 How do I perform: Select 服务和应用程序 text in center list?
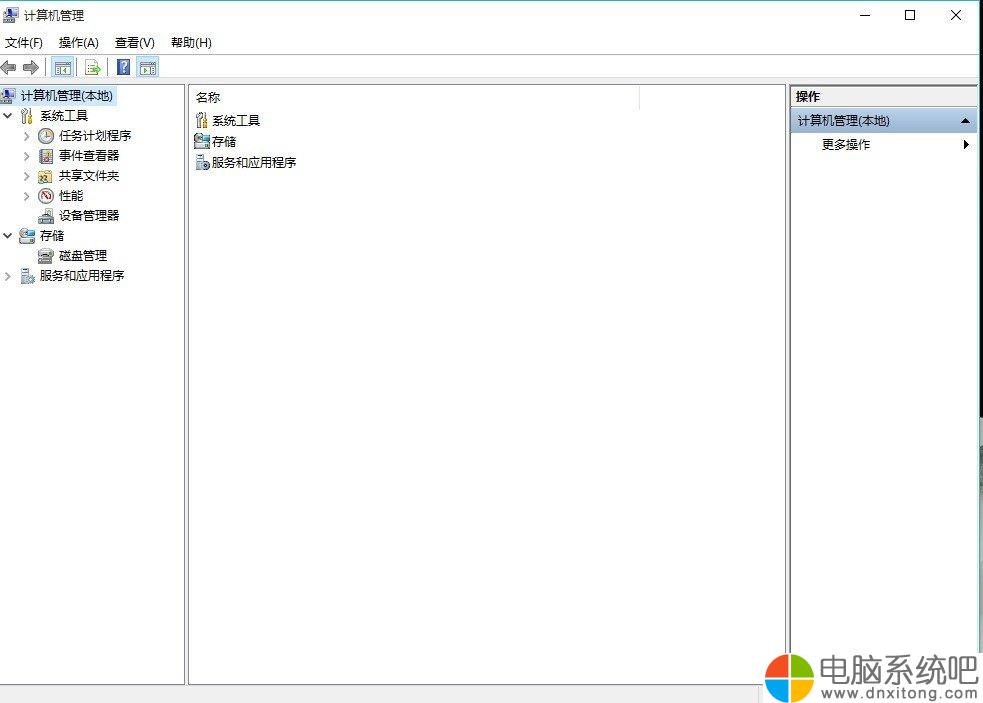point(254,162)
